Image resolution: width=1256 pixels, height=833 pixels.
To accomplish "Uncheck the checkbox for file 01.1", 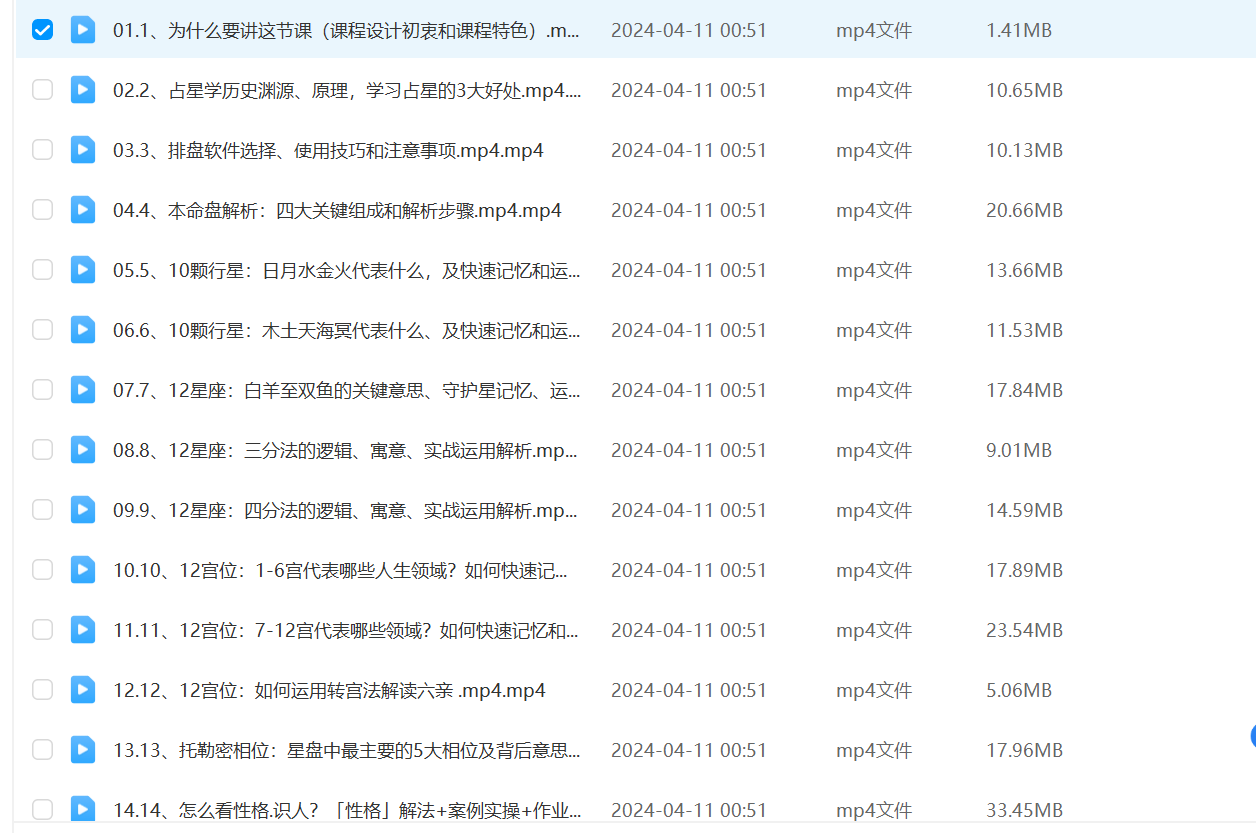I will coord(42,30).
